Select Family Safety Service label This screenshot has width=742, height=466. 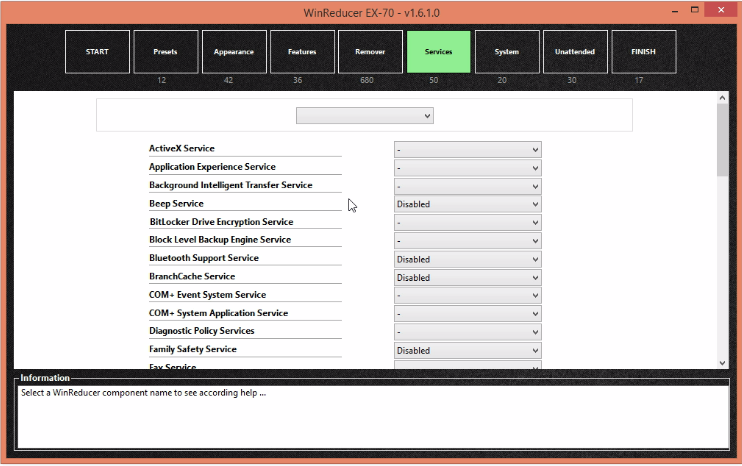(x=193, y=349)
